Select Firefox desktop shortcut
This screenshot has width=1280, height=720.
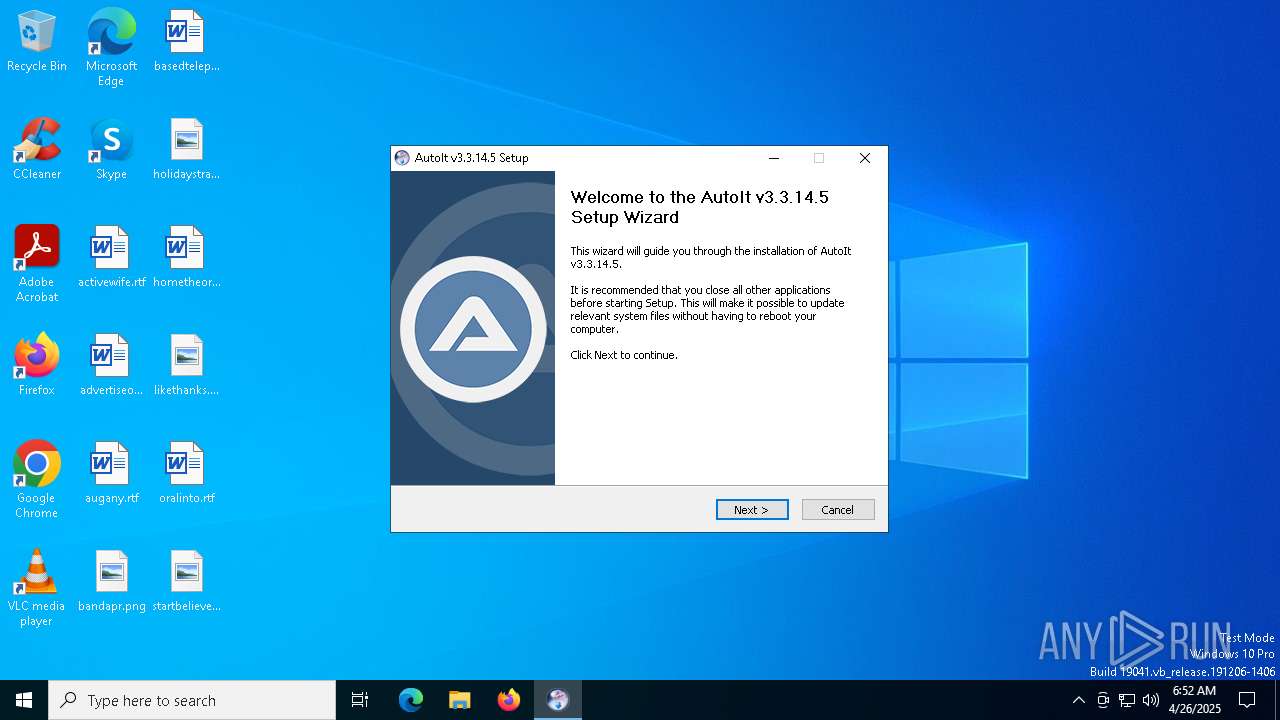(37, 365)
